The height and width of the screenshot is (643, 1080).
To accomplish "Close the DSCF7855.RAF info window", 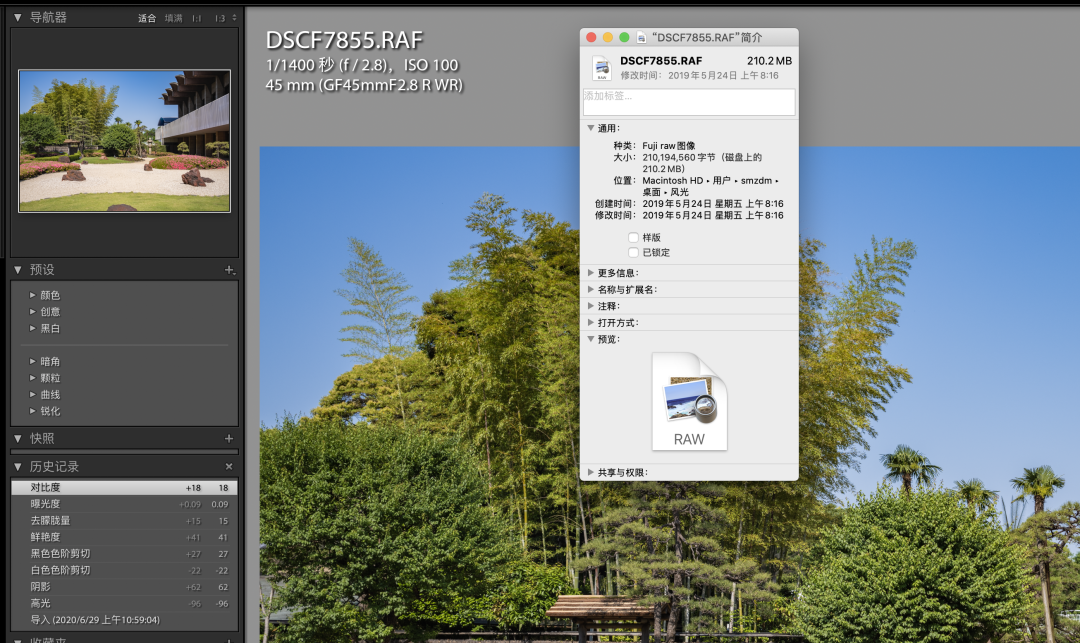I will pyautogui.click(x=591, y=37).
